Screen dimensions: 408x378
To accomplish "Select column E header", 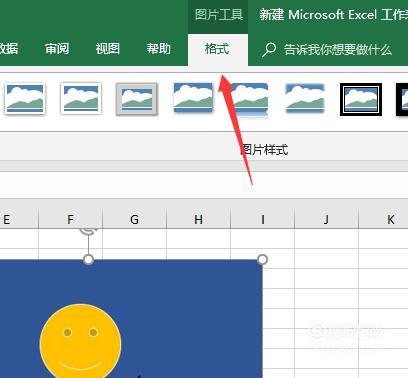I will [x=19, y=219].
